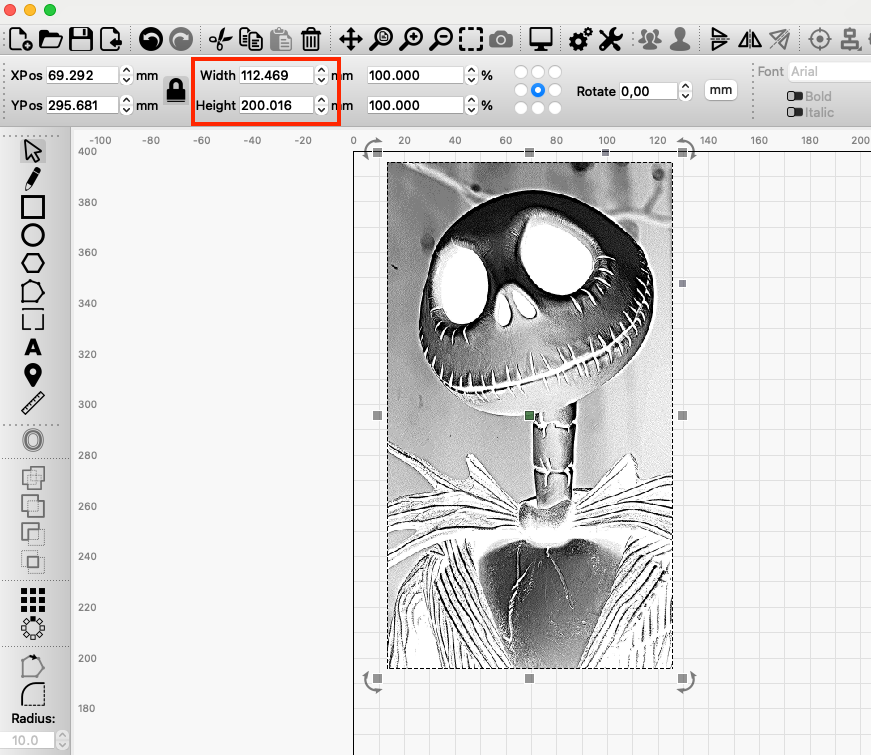871x755 pixels.
Task: Click the Offset Shapes tool
Action: click(x=33, y=440)
